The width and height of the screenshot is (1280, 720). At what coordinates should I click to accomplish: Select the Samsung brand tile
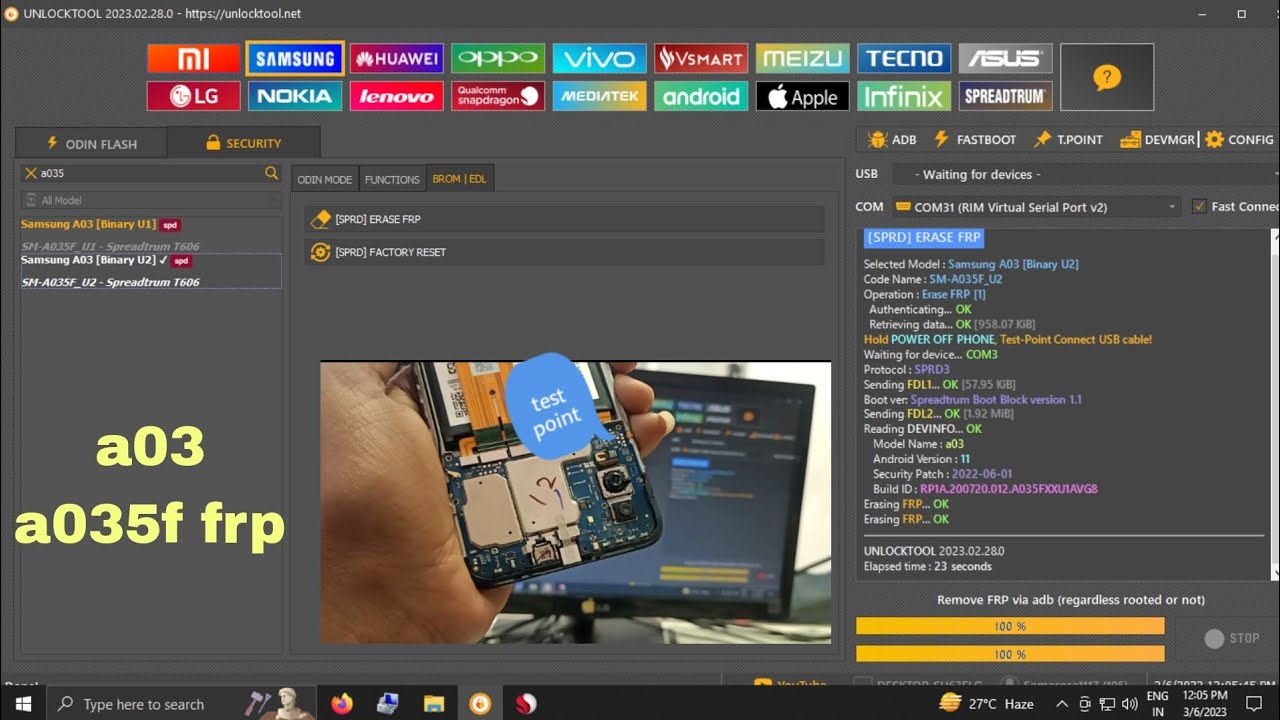(295, 59)
